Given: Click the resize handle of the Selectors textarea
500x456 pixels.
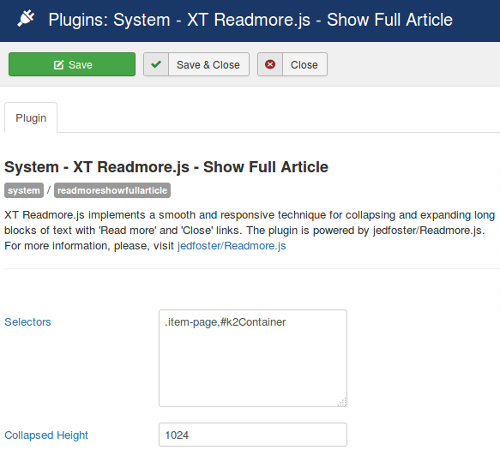Looking at the screenshot, I should pos(343,402).
